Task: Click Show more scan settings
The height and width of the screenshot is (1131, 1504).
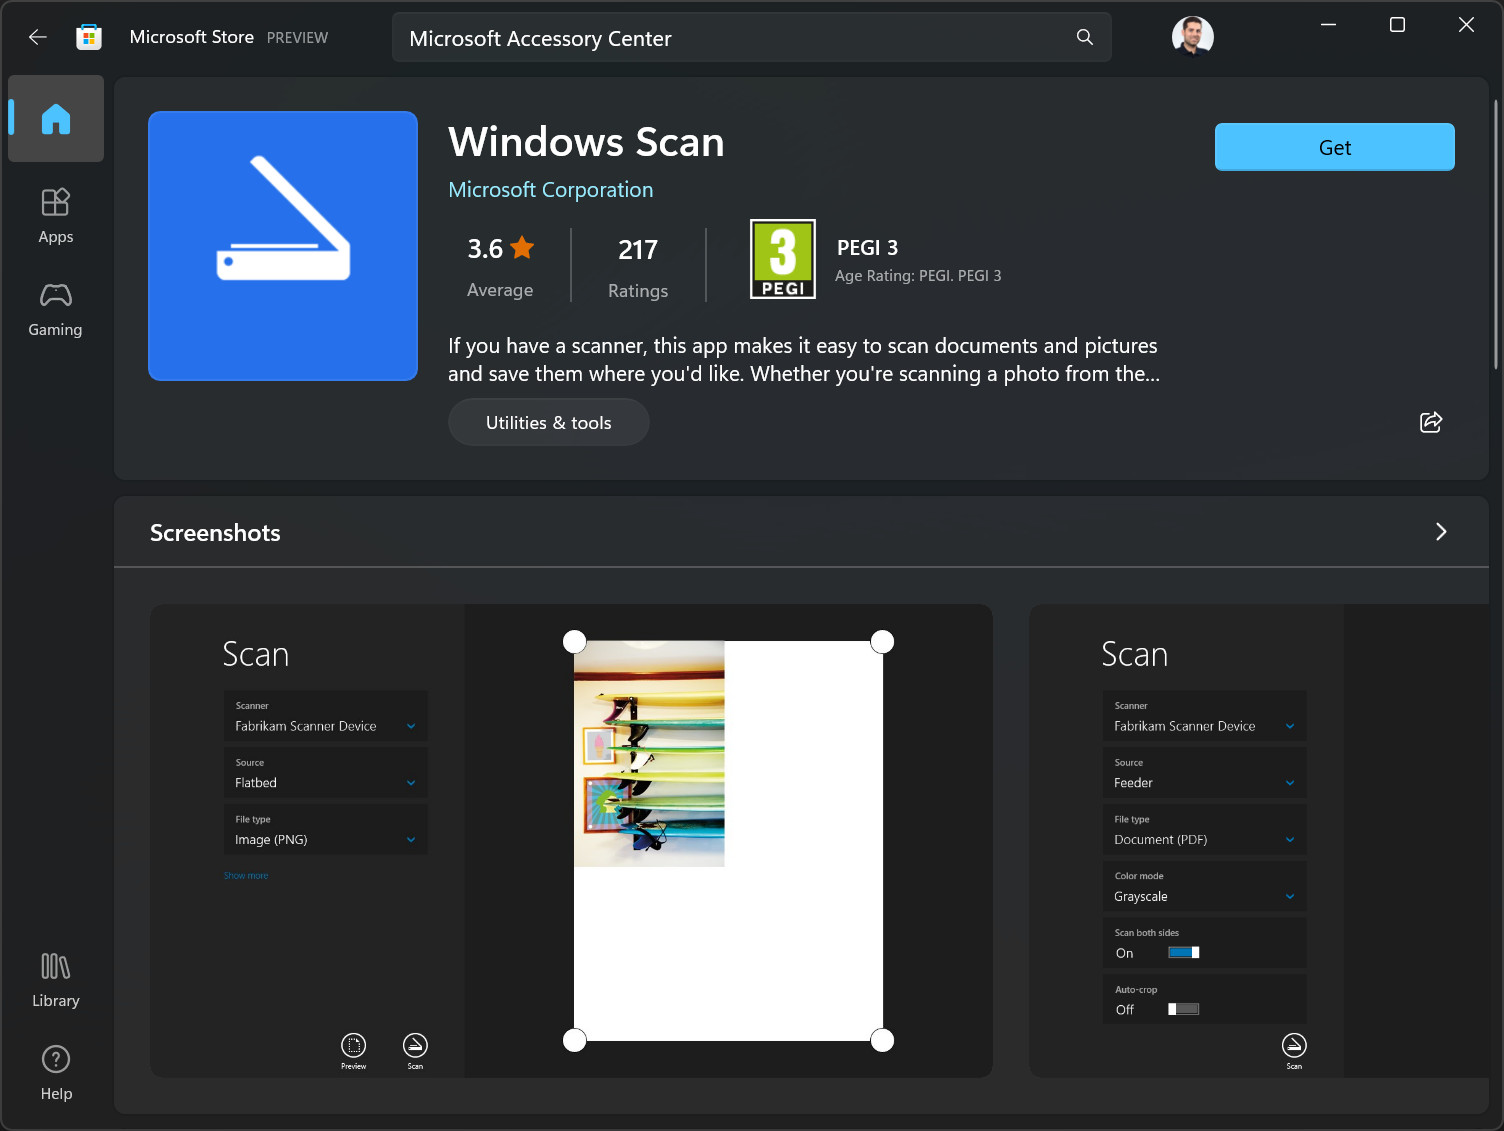Action: coord(245,875)
